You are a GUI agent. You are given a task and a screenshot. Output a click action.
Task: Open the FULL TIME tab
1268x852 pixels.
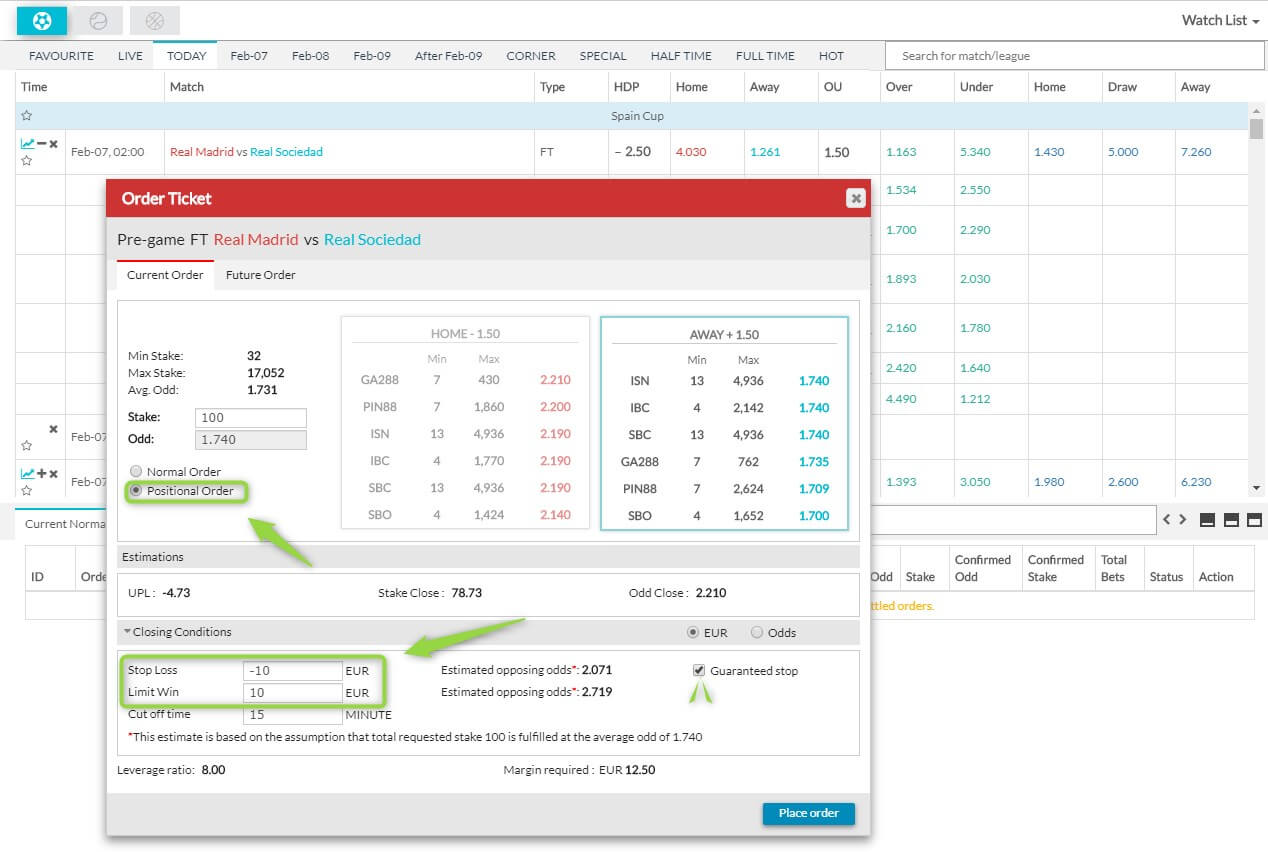point(765,56)
